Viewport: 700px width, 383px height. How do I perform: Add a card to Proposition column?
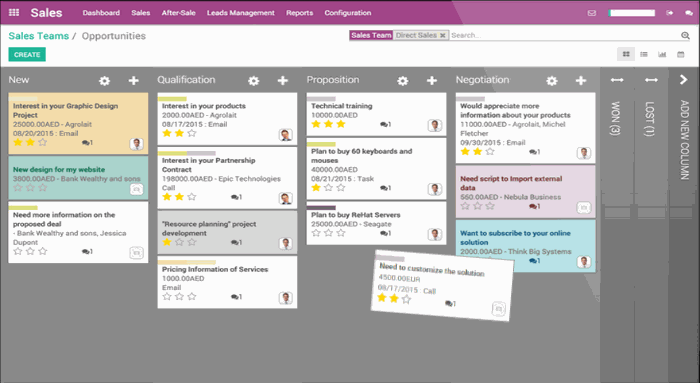tap(432, 80)
